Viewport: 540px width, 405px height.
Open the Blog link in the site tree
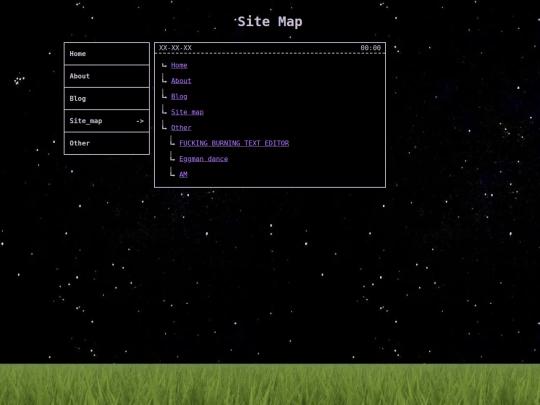tap(179, 96)
